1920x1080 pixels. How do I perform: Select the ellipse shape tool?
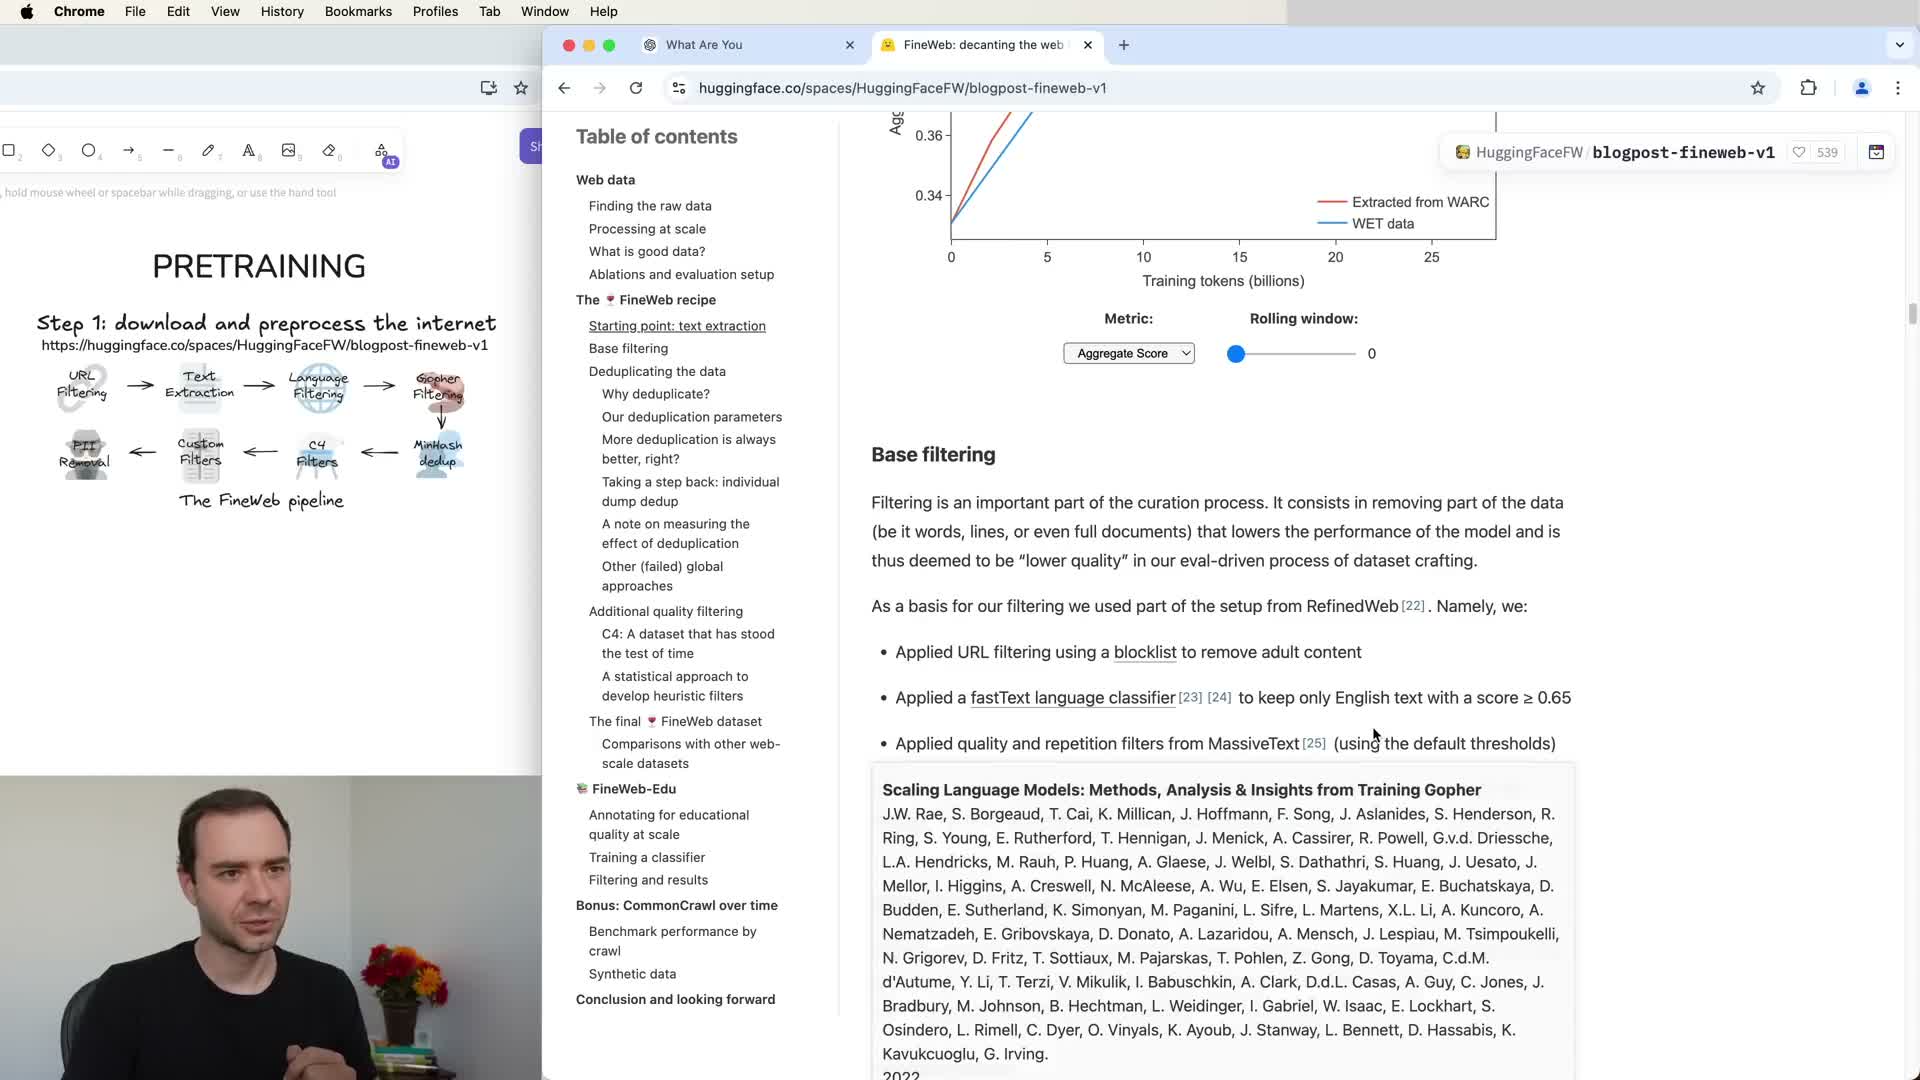(88, 150)
